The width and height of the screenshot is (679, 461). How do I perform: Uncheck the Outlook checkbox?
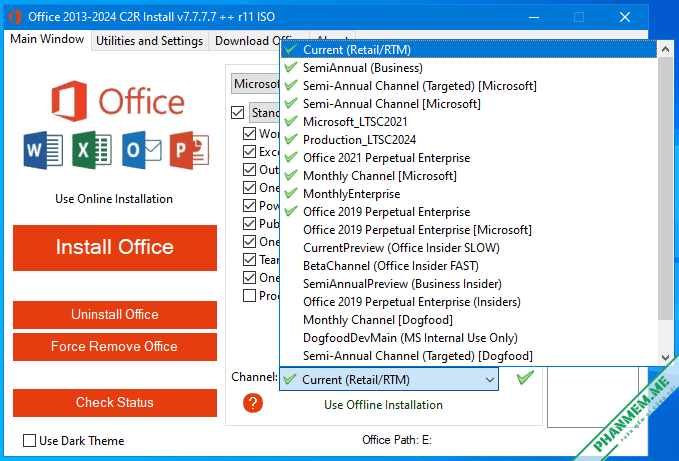click(249, 169)
